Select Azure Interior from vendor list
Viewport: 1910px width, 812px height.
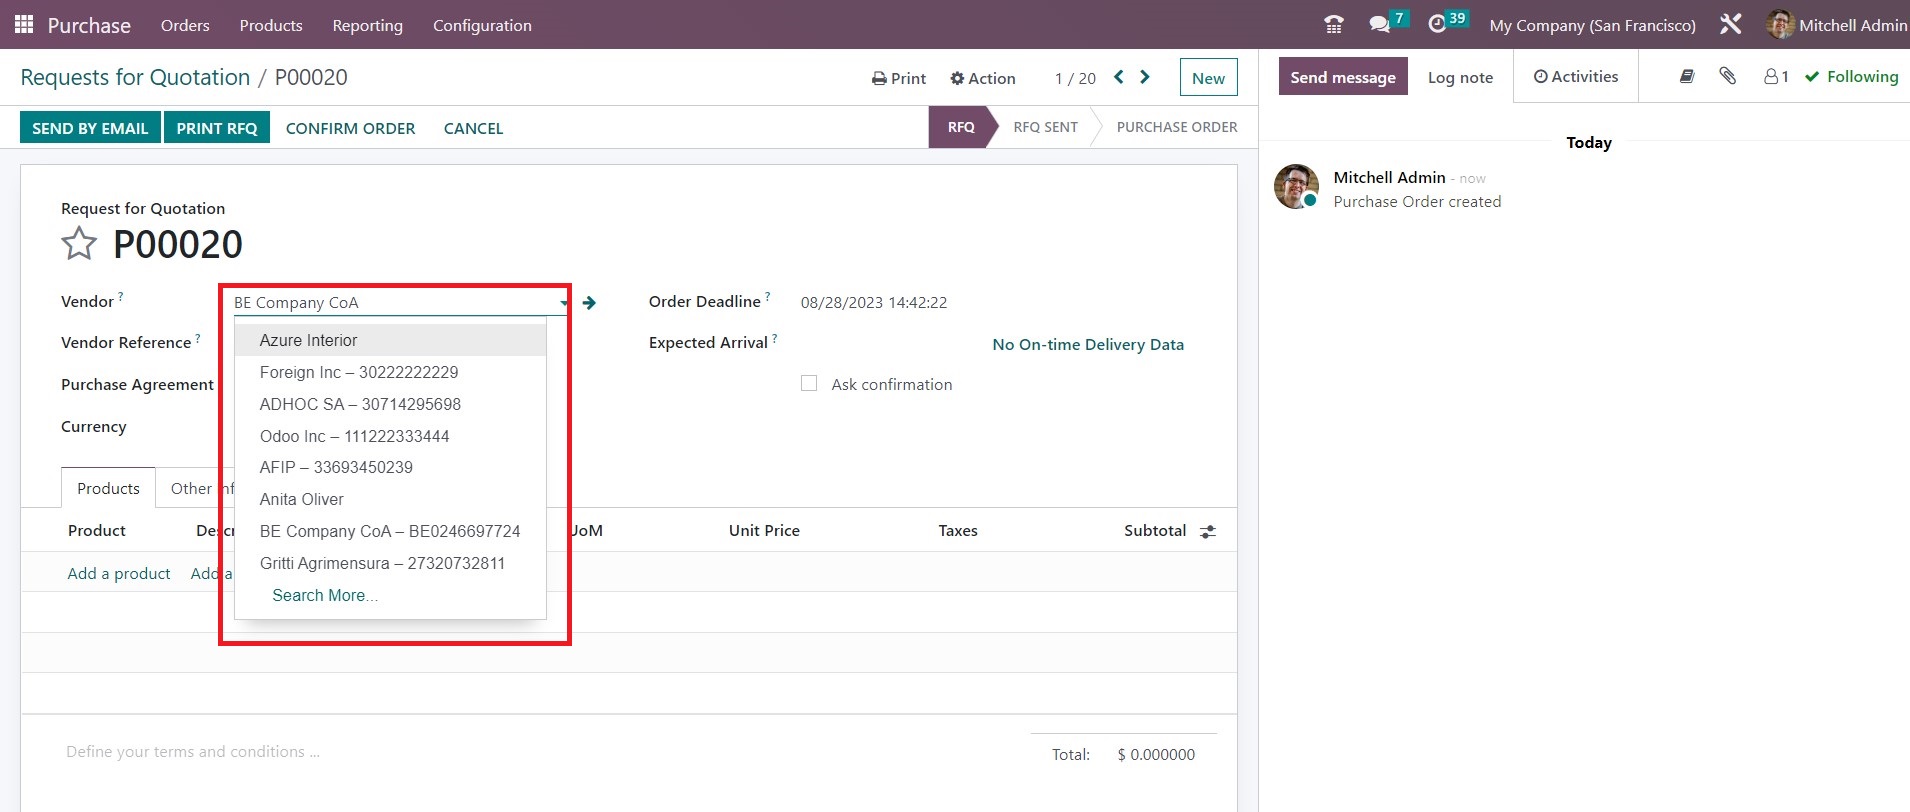point(308,340)
